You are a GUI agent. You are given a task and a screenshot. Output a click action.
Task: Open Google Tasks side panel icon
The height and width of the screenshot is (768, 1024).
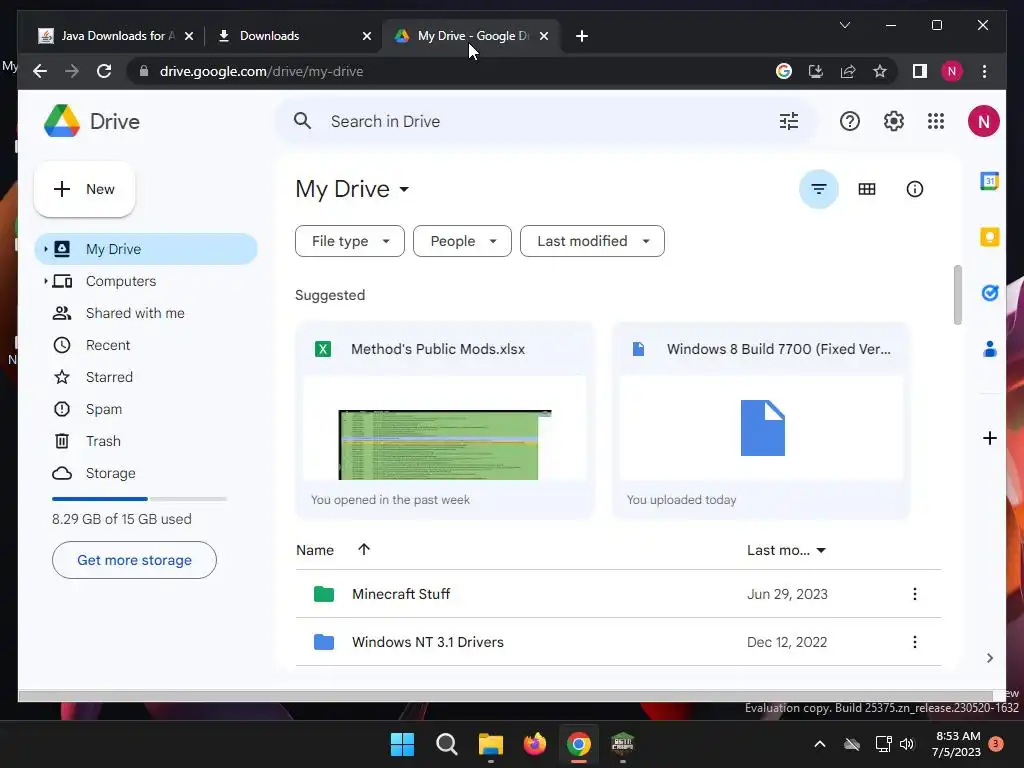989,293
